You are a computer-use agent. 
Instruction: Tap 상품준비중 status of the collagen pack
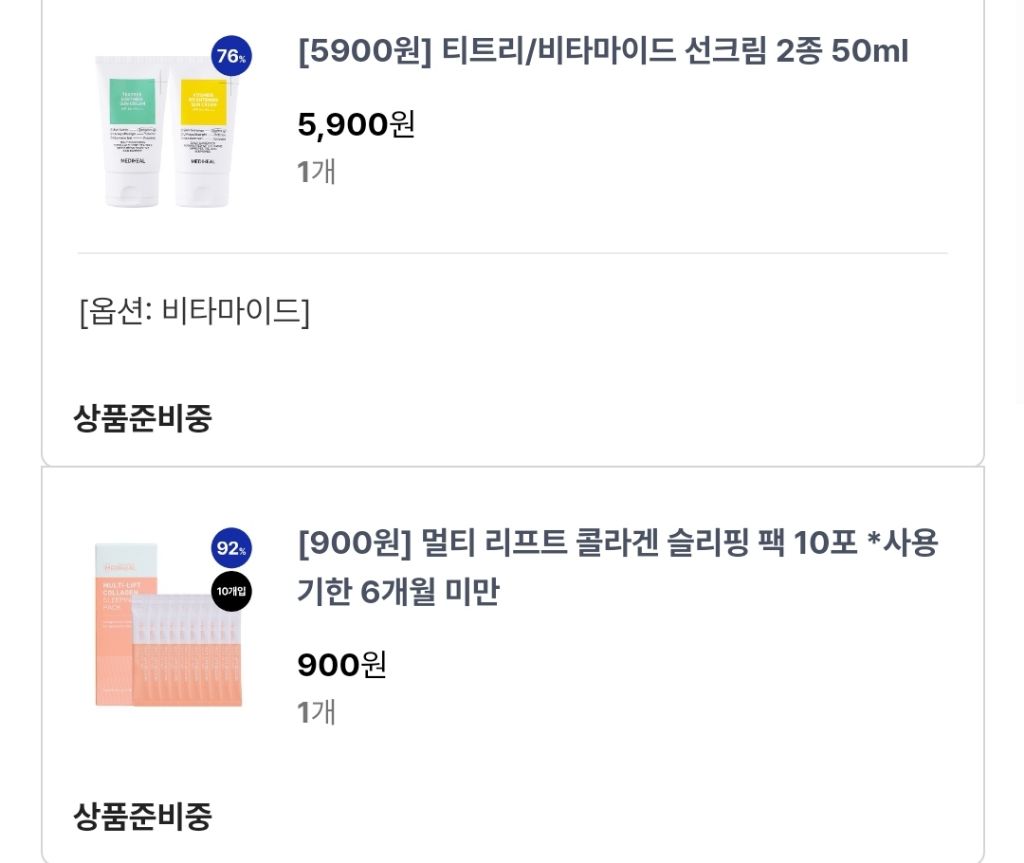click(x=142, y=816)
